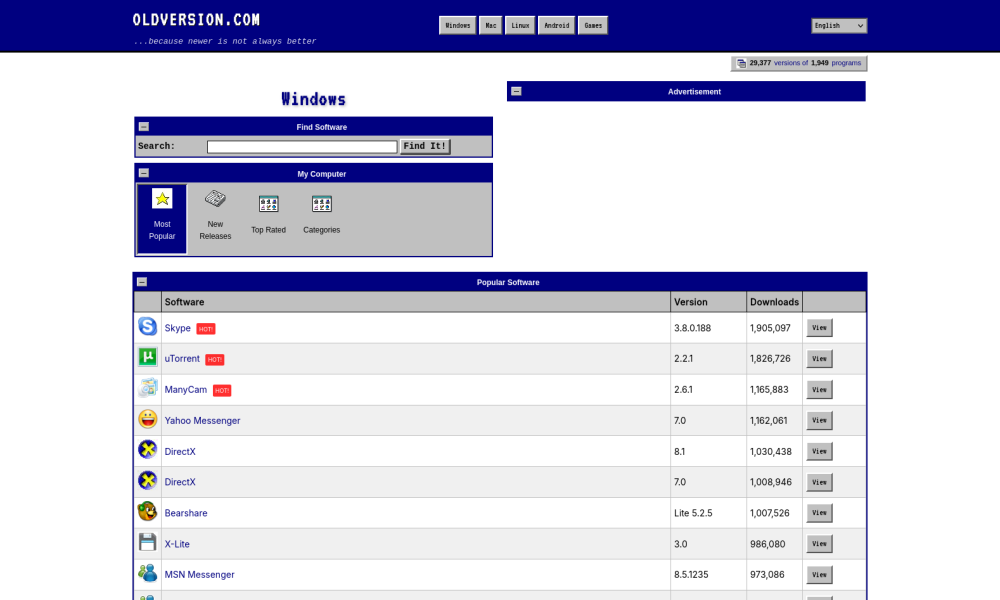
Task: Click the Yahoo Messenger smiley icon
Action: [147, 419]
